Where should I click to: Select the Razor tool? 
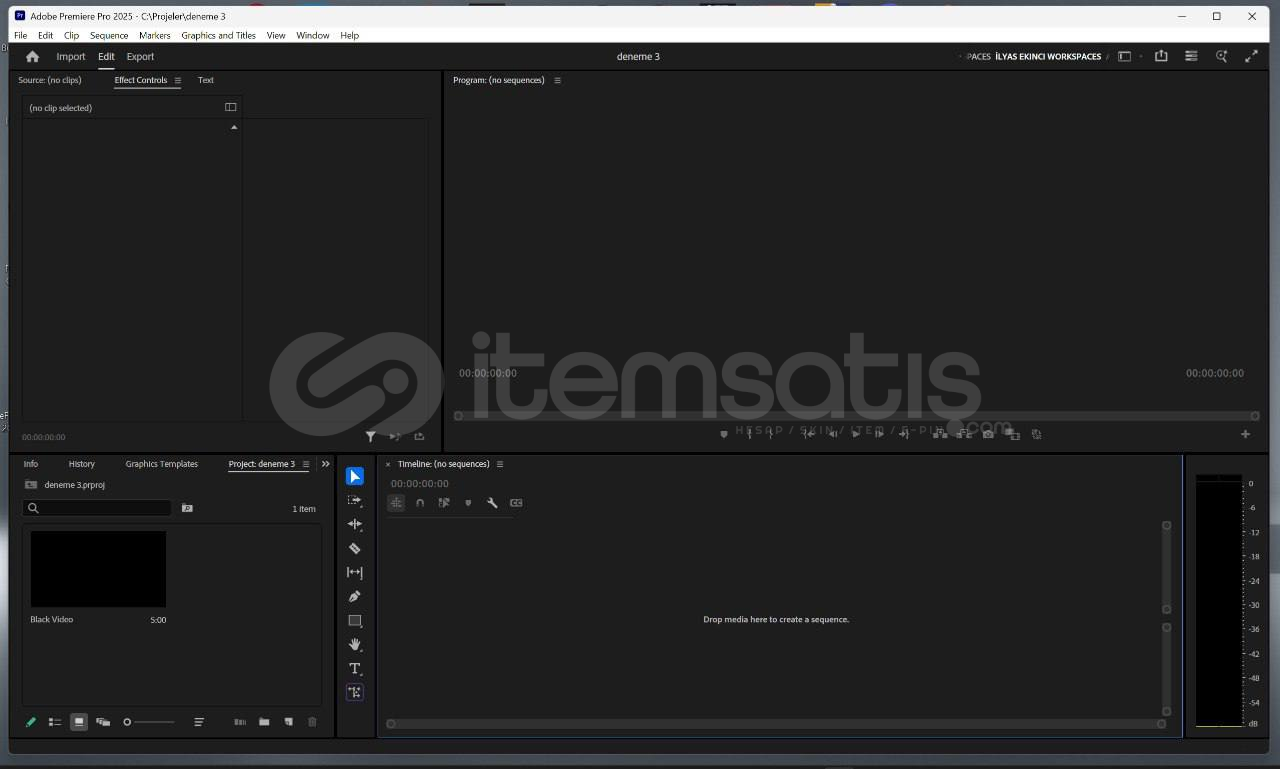click(354, 548)
